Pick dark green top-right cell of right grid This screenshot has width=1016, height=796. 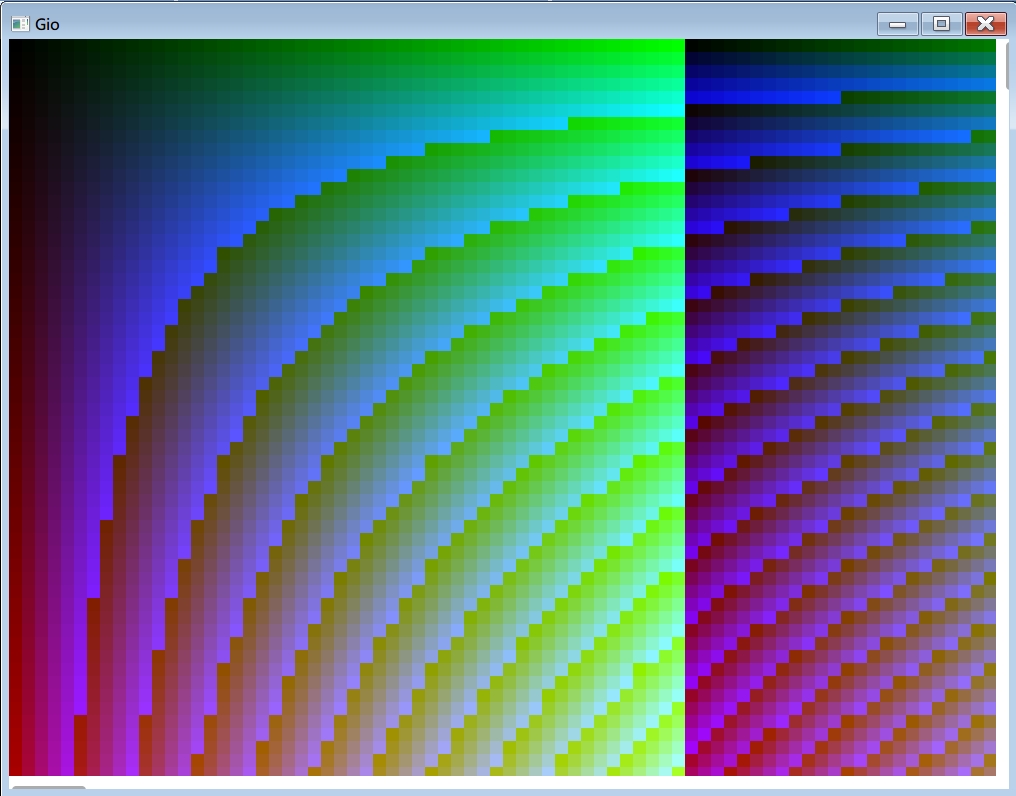pyautogui.click(x=989, y=46)
